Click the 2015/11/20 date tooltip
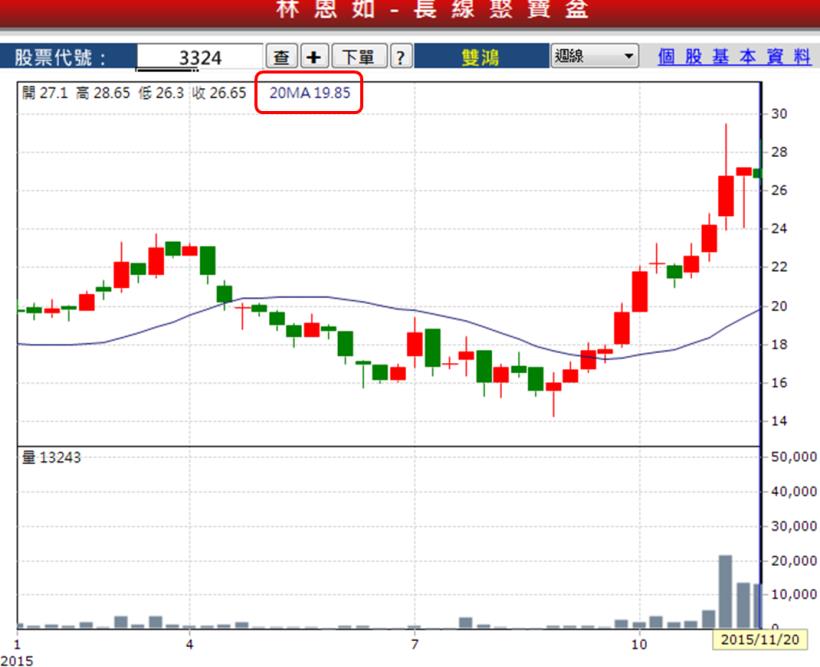Image resolution: width=820 pixels, height=667 pixels. [760, 639]
